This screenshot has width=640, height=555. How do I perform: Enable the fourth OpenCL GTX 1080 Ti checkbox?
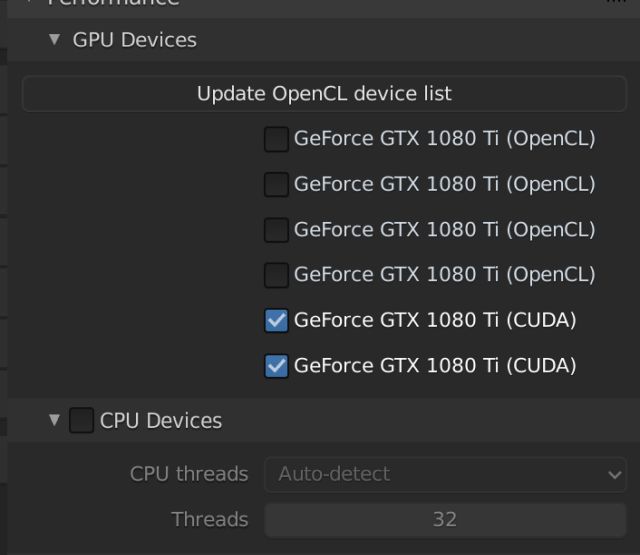coord(277,275)
